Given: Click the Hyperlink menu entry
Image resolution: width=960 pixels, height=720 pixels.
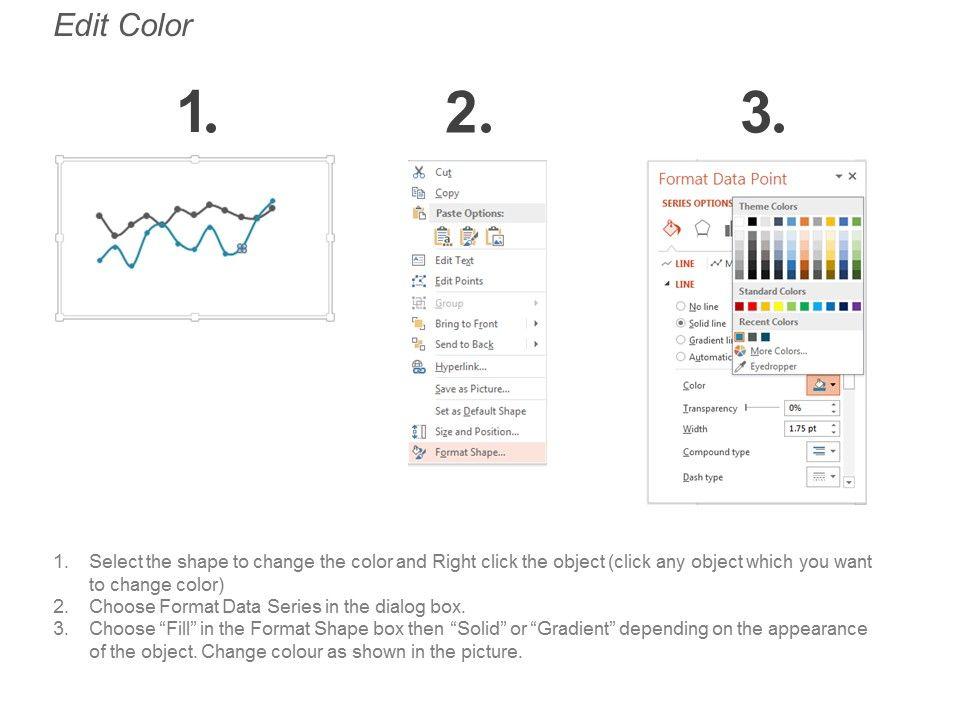Looking at the screenshot, I should (459, 367).
